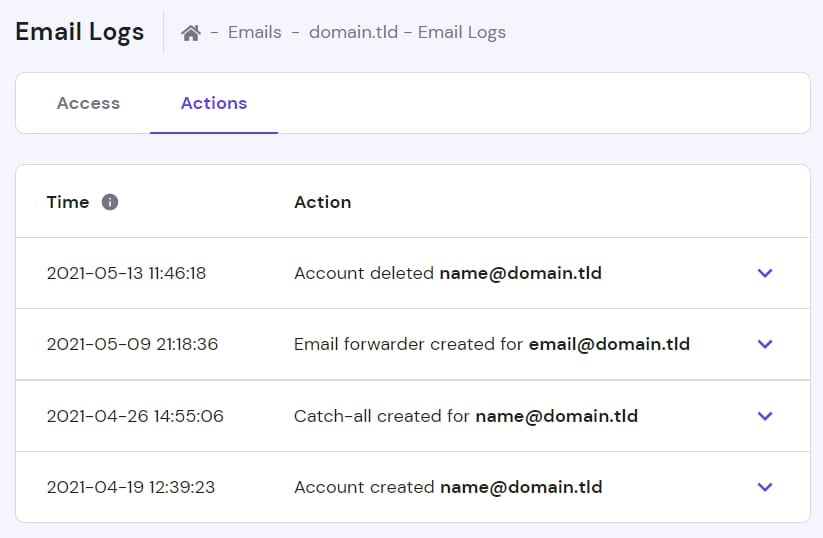Expand the Account deleted log entry

pyautogui.click(x=765, y=273)
